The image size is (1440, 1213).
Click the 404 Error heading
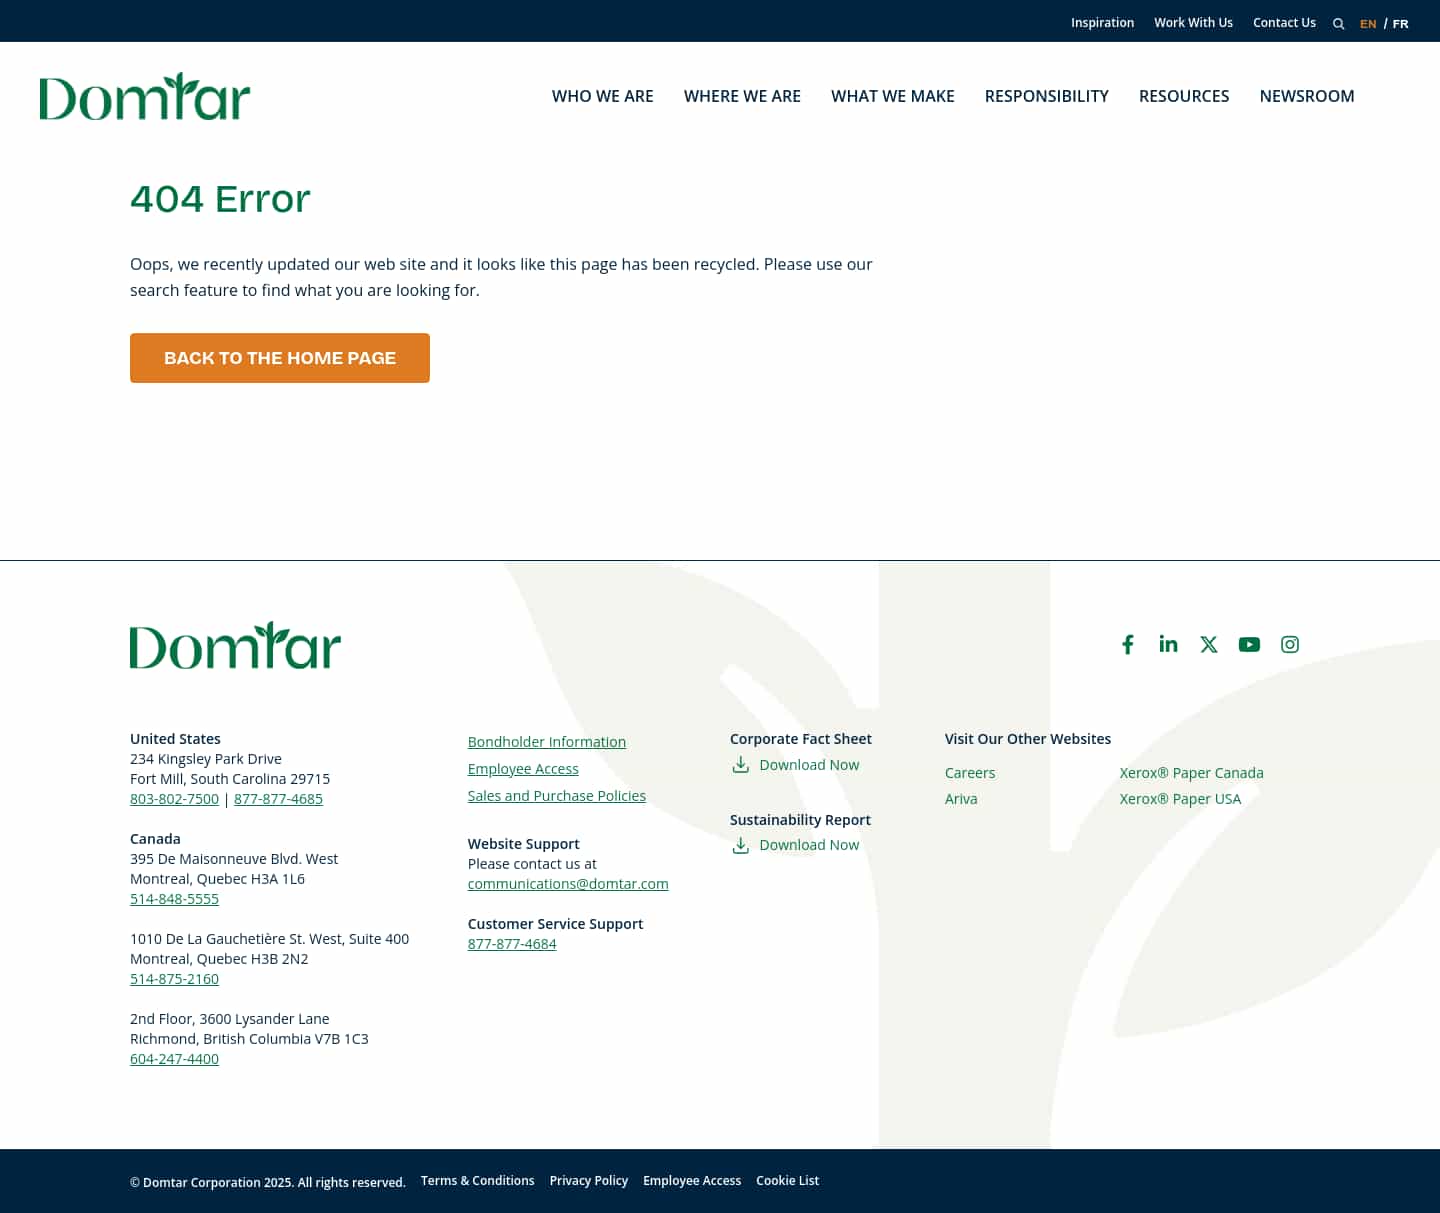[x=220, y=199]
